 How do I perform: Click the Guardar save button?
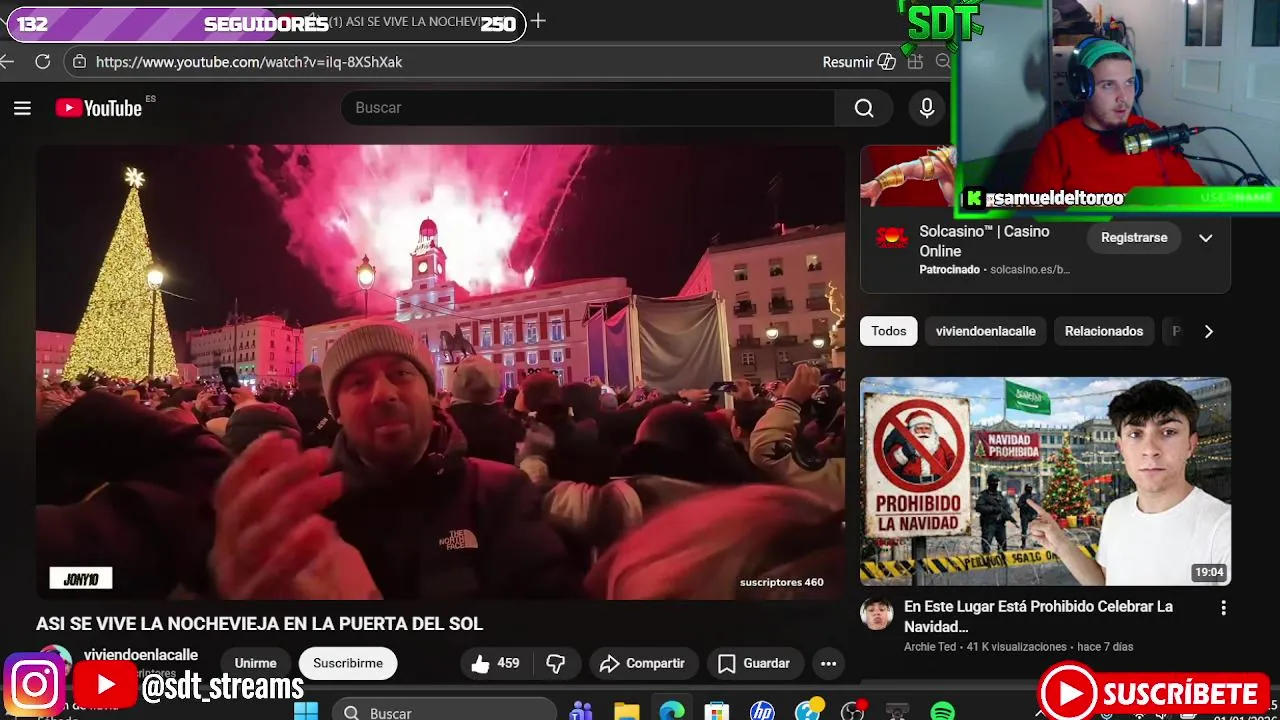[755, 663]
